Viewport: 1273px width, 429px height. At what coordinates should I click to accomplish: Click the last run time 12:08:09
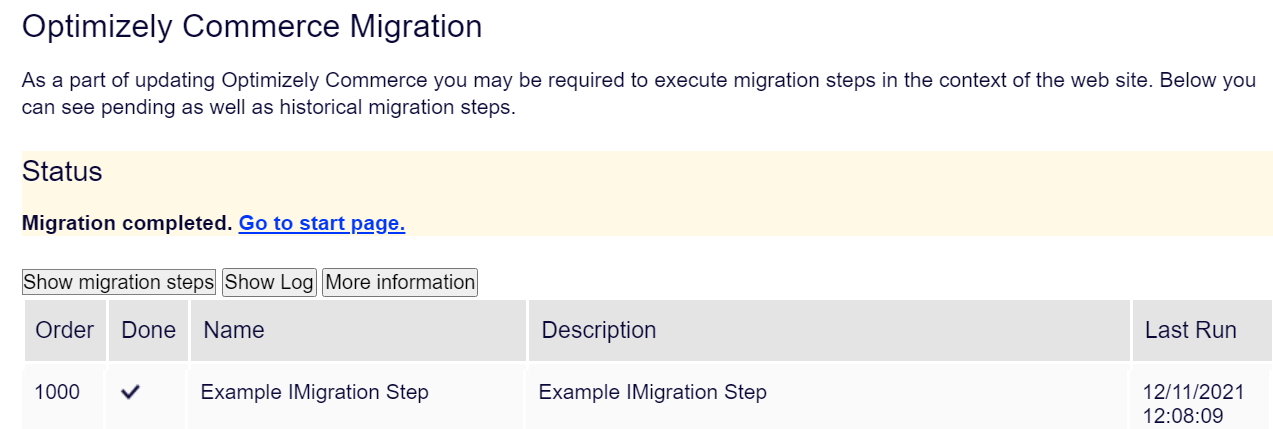coord(1183,416)
